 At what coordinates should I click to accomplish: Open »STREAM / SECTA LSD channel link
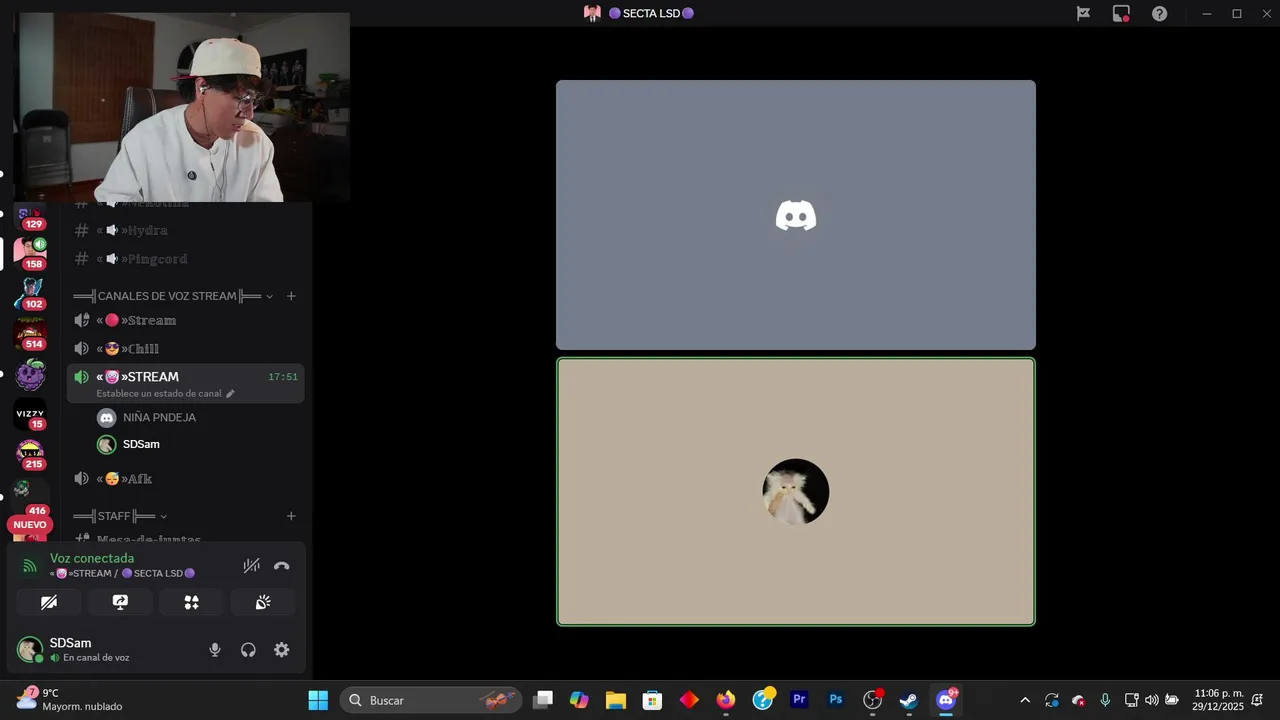tap(122, 573)
